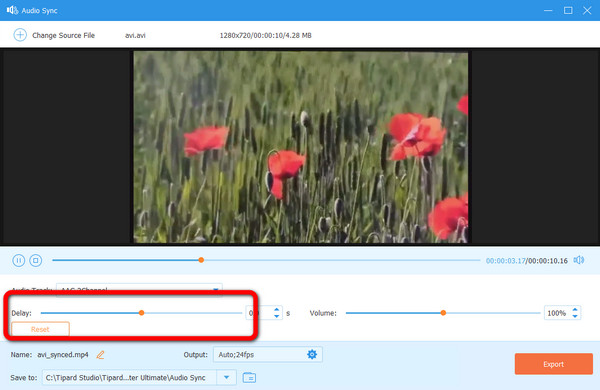Screen dimensions: 600x390
Task: Click the avi_synced.mp4 file name
Action: [x=63, y=355]
